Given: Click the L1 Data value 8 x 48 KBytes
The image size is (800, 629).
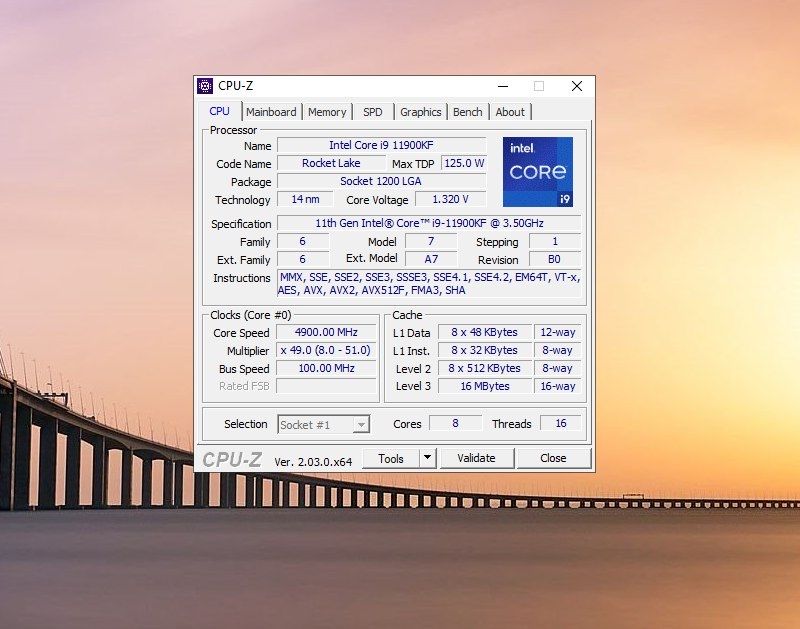Looking at the screenshot, I should click(x=485, y=332).
